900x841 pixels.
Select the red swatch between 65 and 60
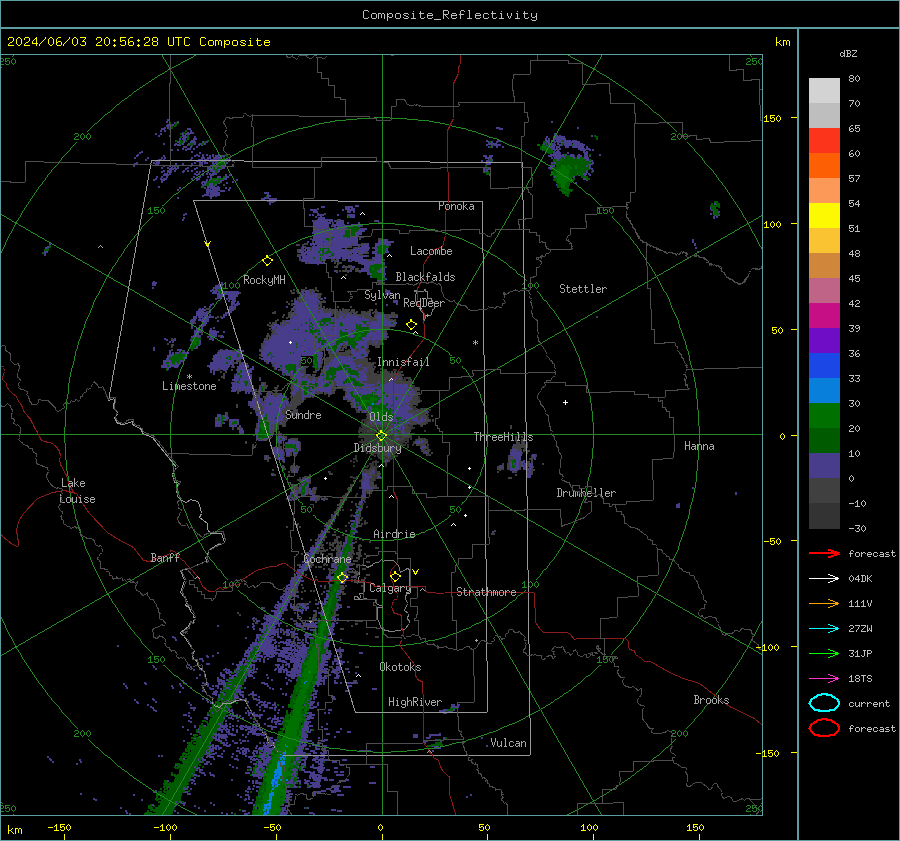[824, 141]
